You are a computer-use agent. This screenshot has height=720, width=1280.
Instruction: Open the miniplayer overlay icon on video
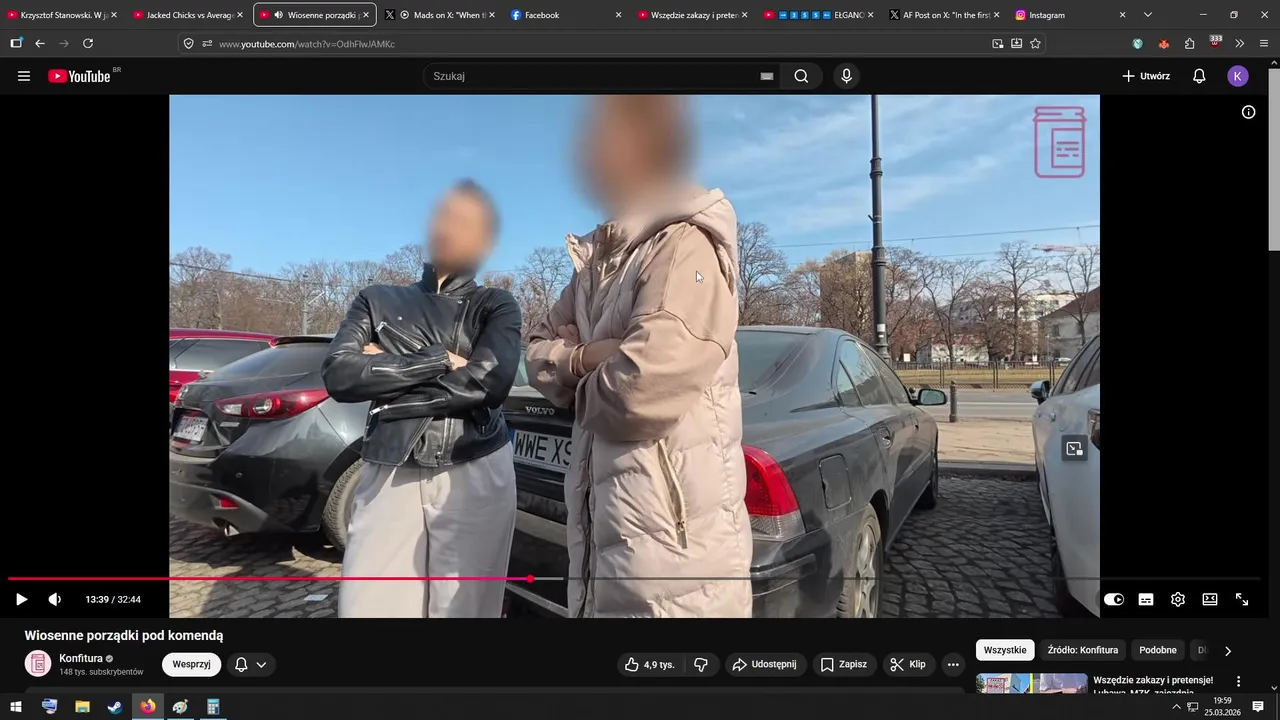[x=1075, y=449]
